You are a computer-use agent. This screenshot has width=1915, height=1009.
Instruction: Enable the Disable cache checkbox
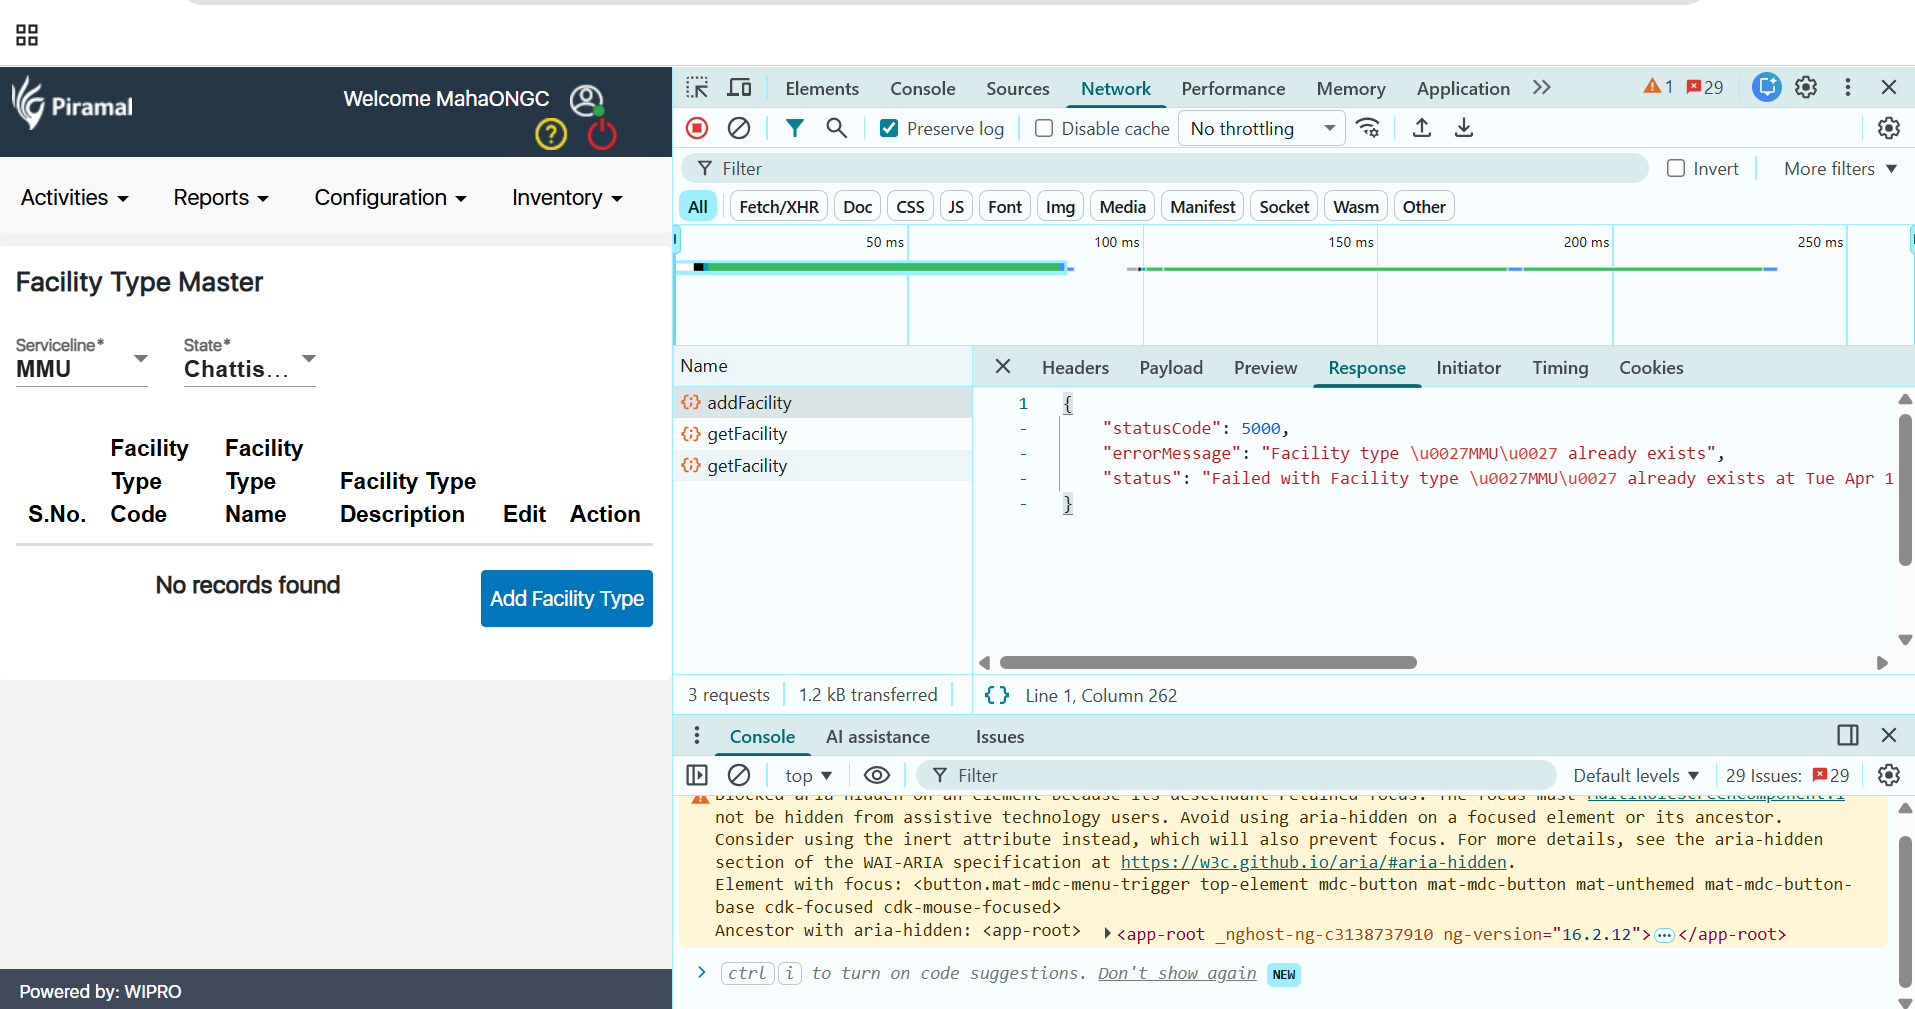pyautogui.click(x=1044, y=128)
